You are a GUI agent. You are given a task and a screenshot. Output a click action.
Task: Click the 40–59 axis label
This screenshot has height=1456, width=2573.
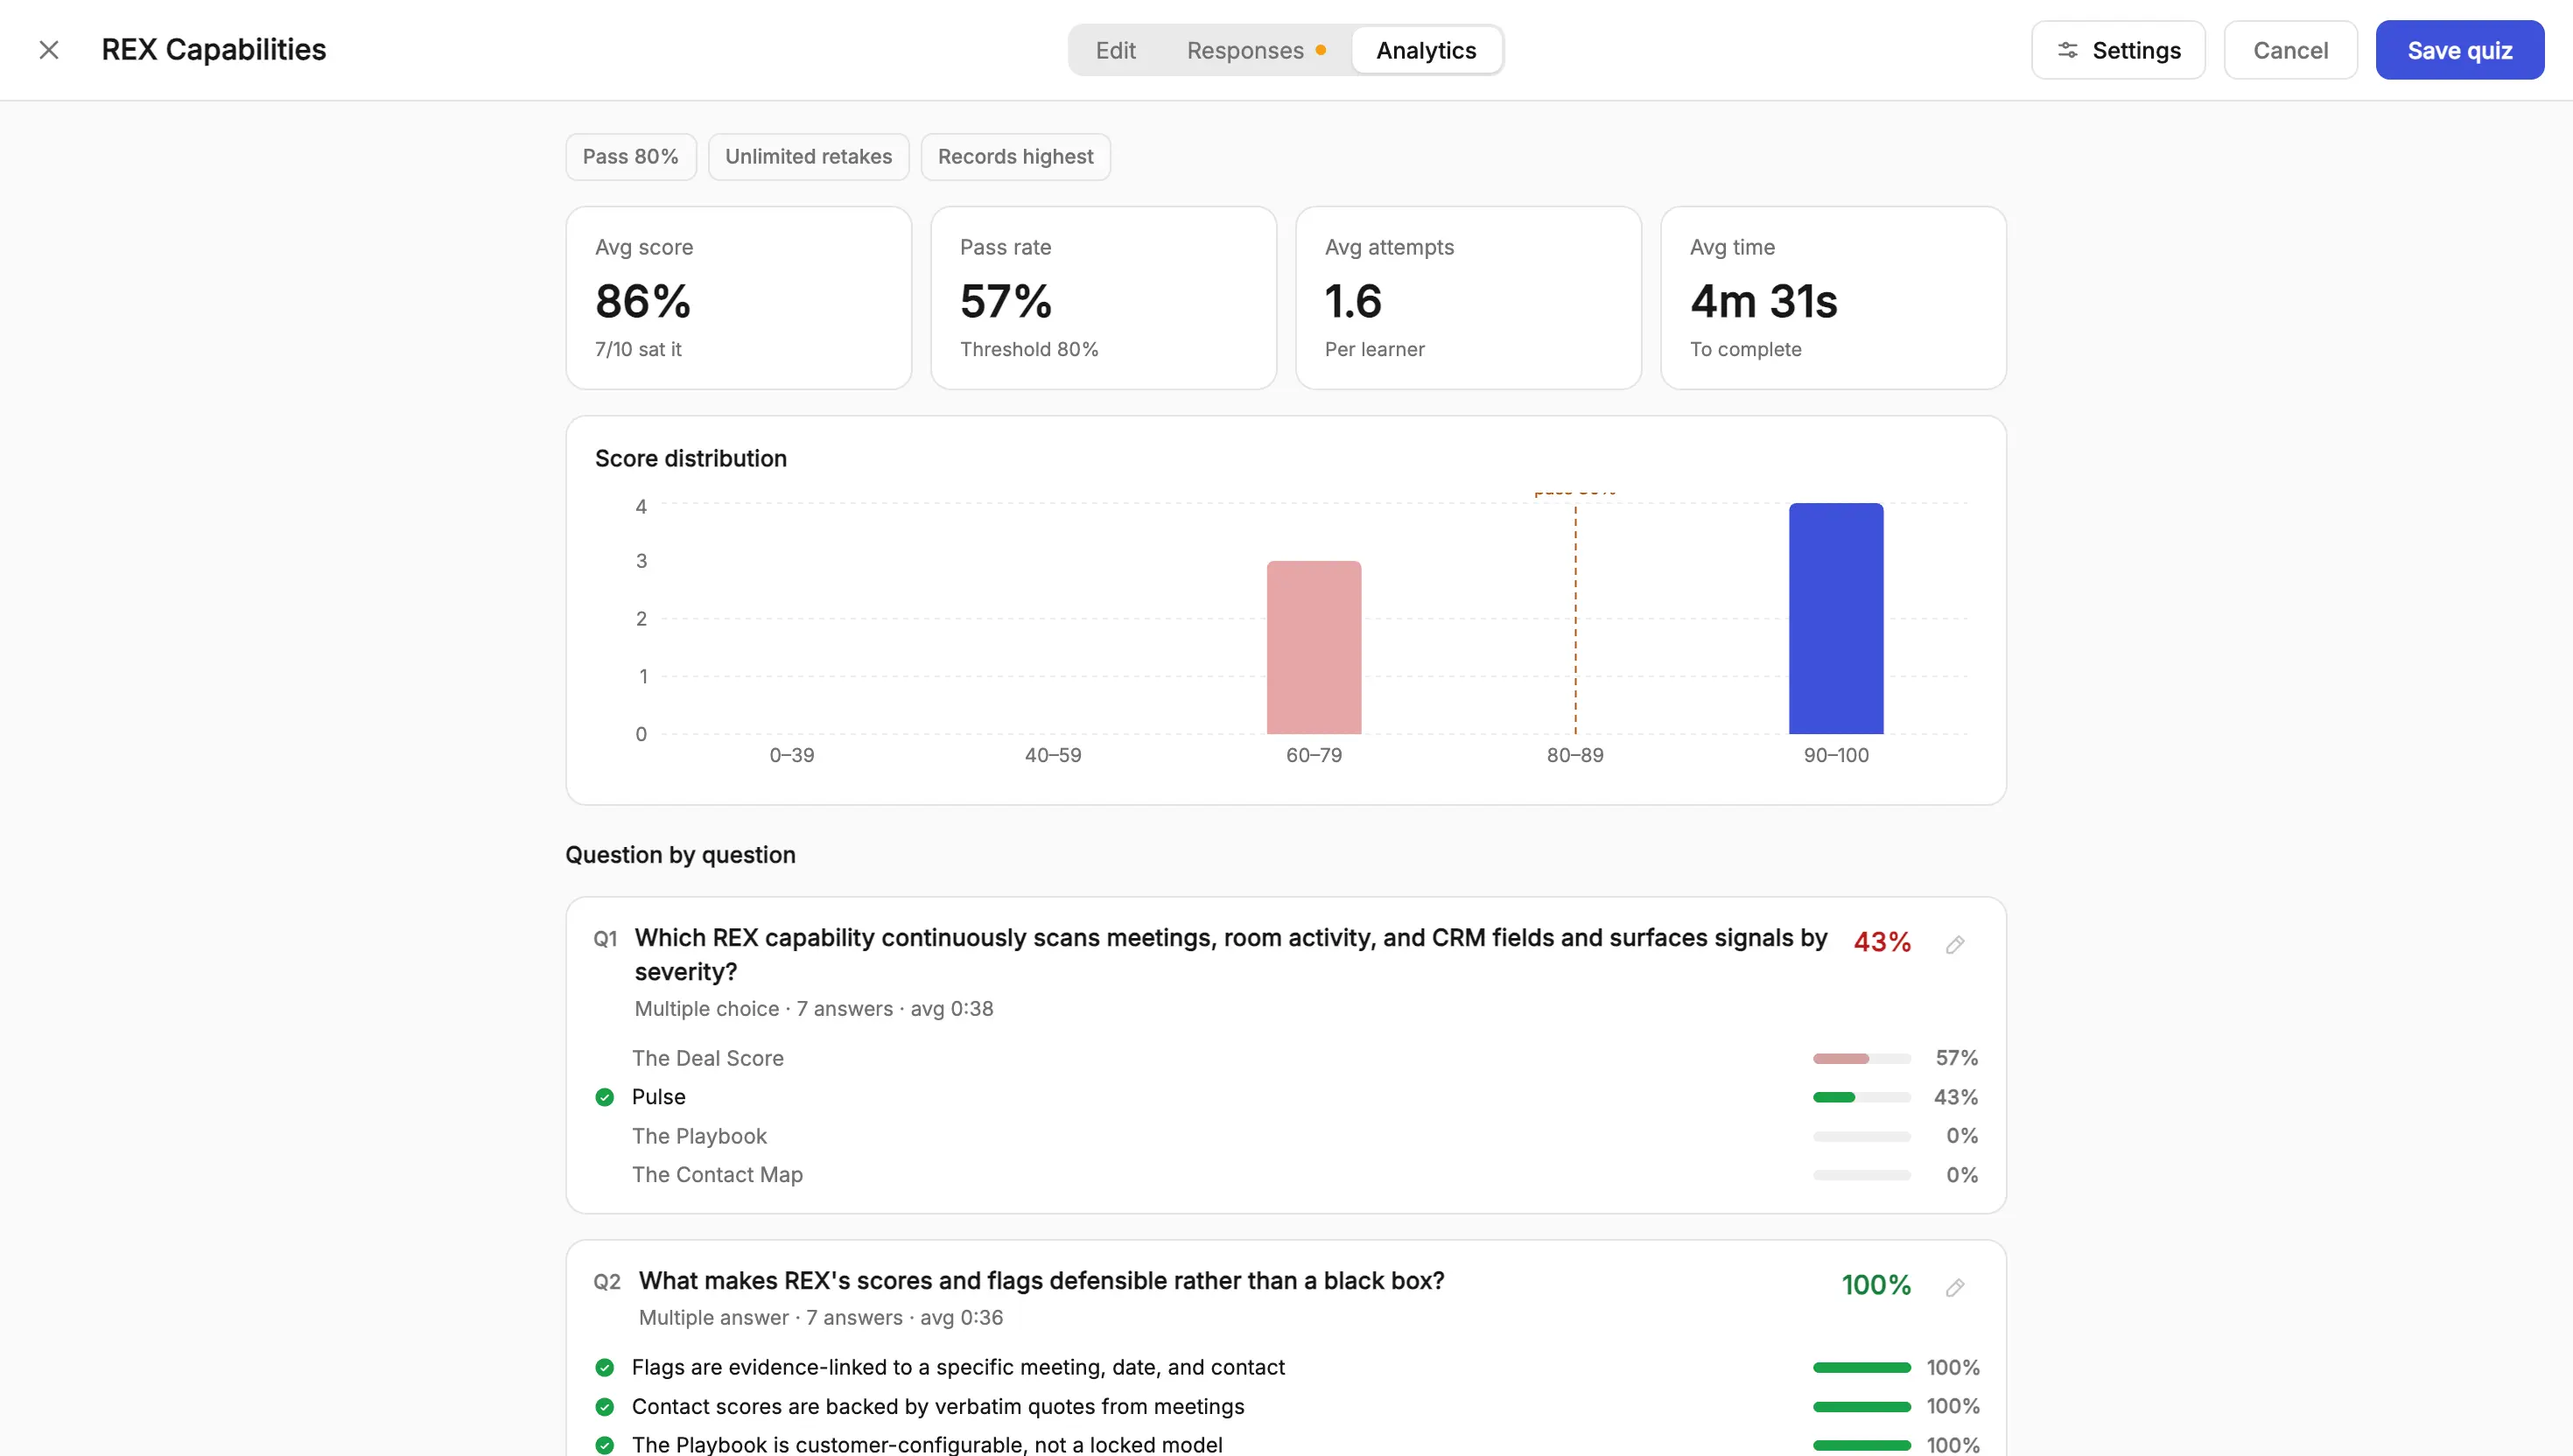(x=1053, y=755)
